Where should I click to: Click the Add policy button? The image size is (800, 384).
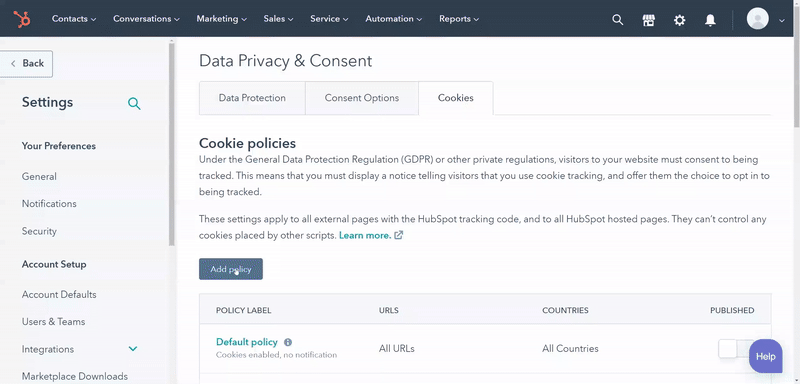pos(231,269)
